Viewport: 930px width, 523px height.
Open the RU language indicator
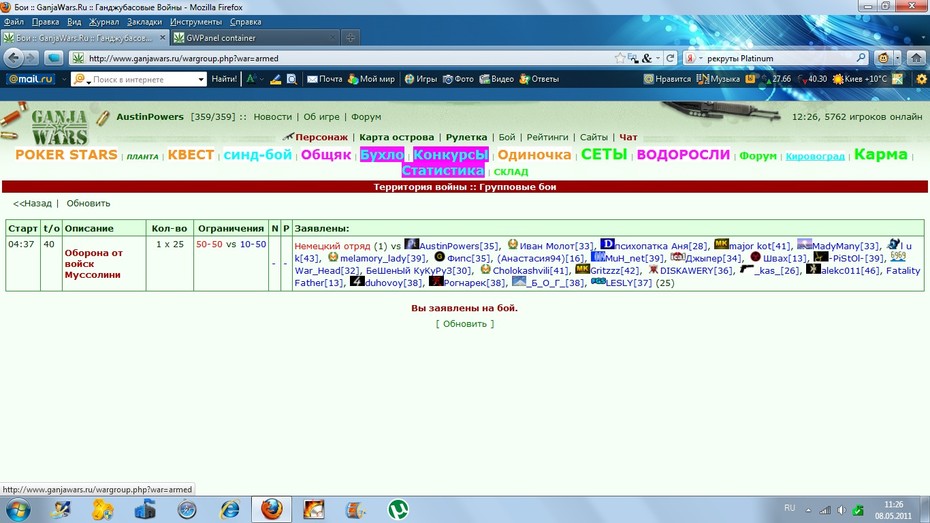(x=789, y=508)
